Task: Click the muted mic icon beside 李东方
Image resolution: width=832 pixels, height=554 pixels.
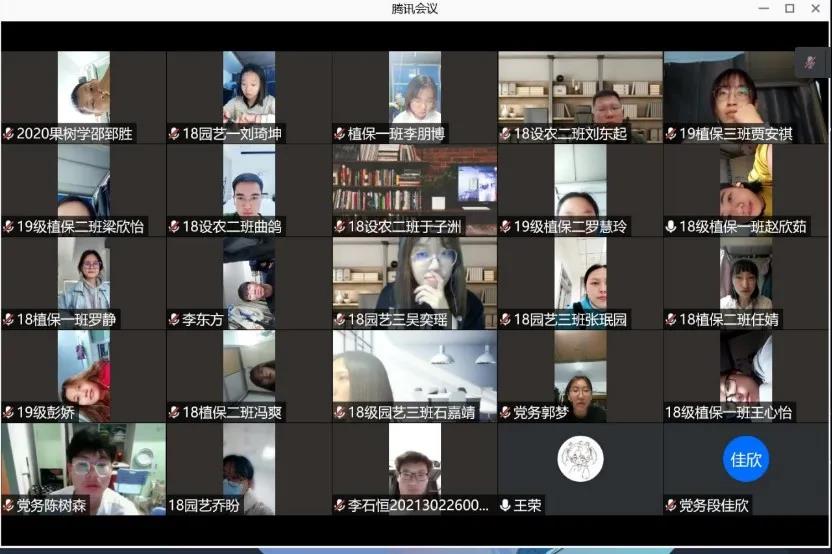Action: point(175,320)
